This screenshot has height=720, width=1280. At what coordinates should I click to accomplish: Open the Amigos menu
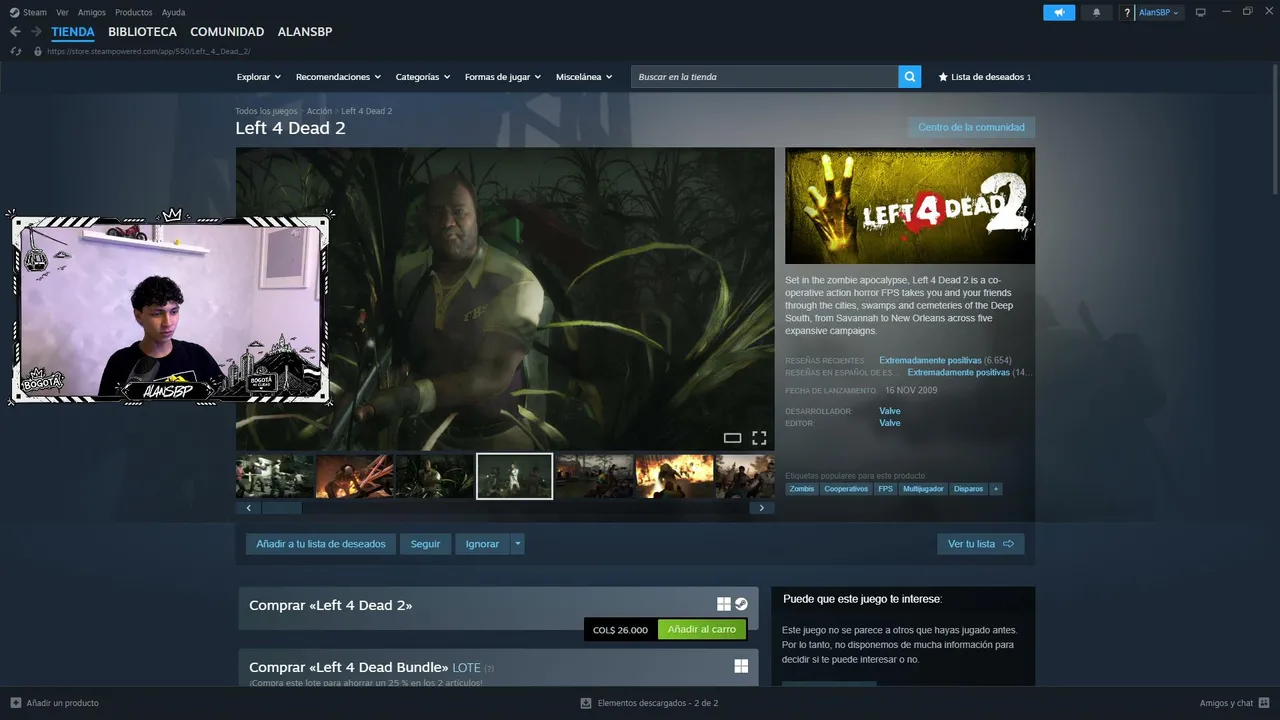(92, 13)
